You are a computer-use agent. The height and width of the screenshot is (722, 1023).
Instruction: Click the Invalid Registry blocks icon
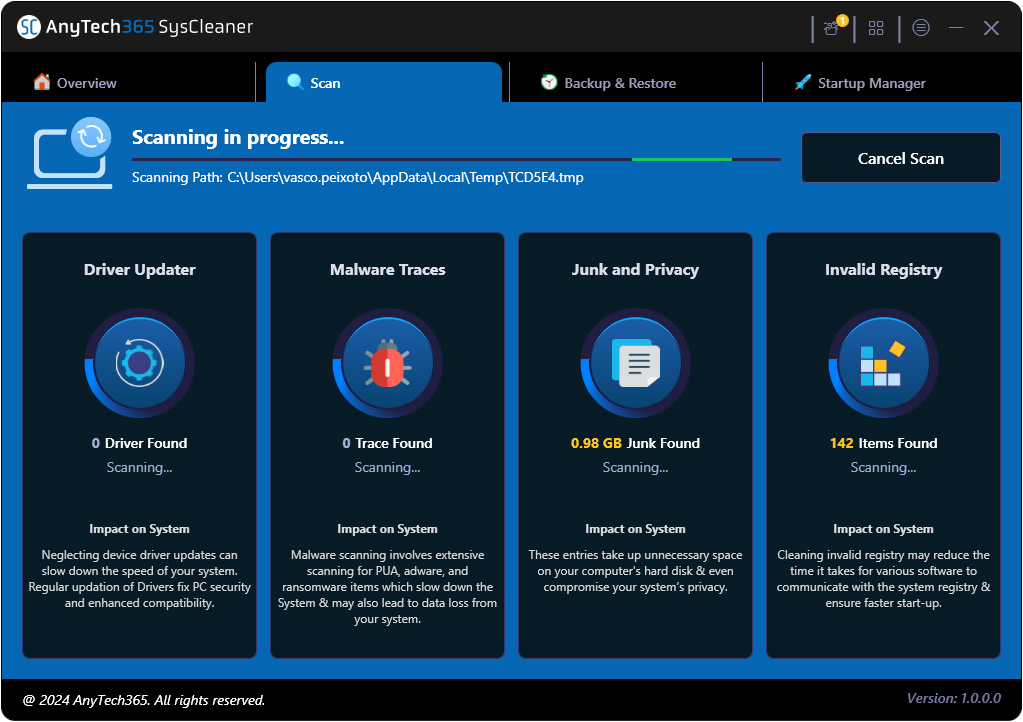pyautogui.click(x=883, y=363)
